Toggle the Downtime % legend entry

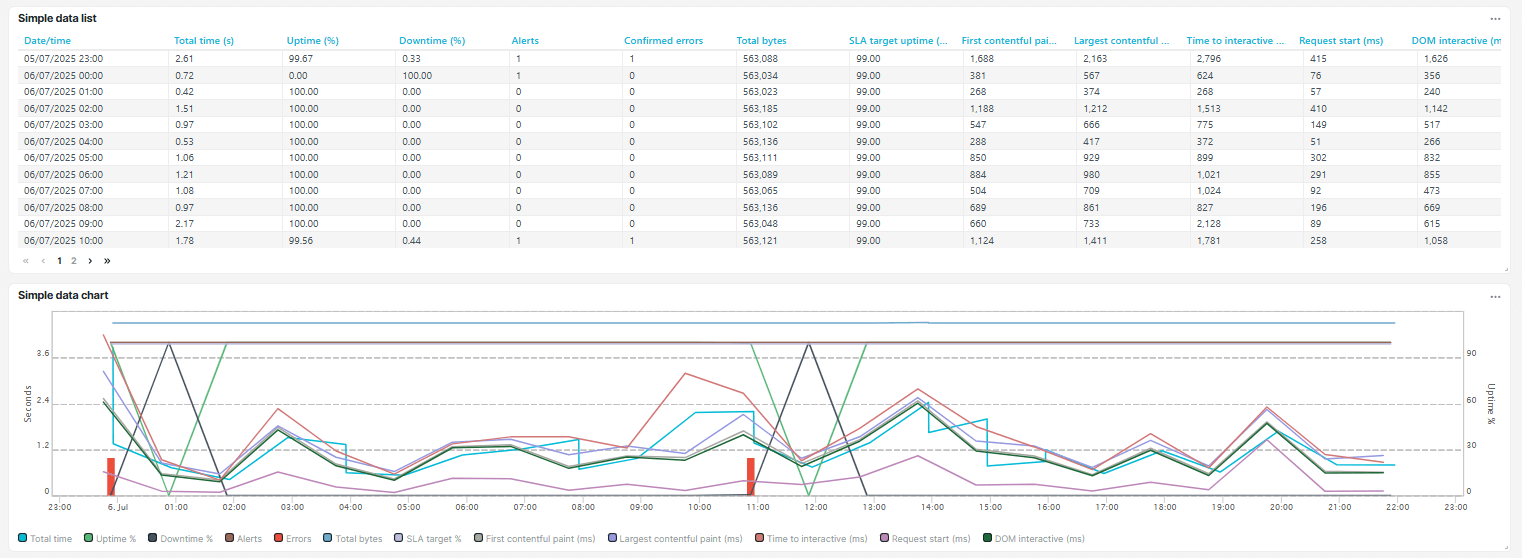180,539
